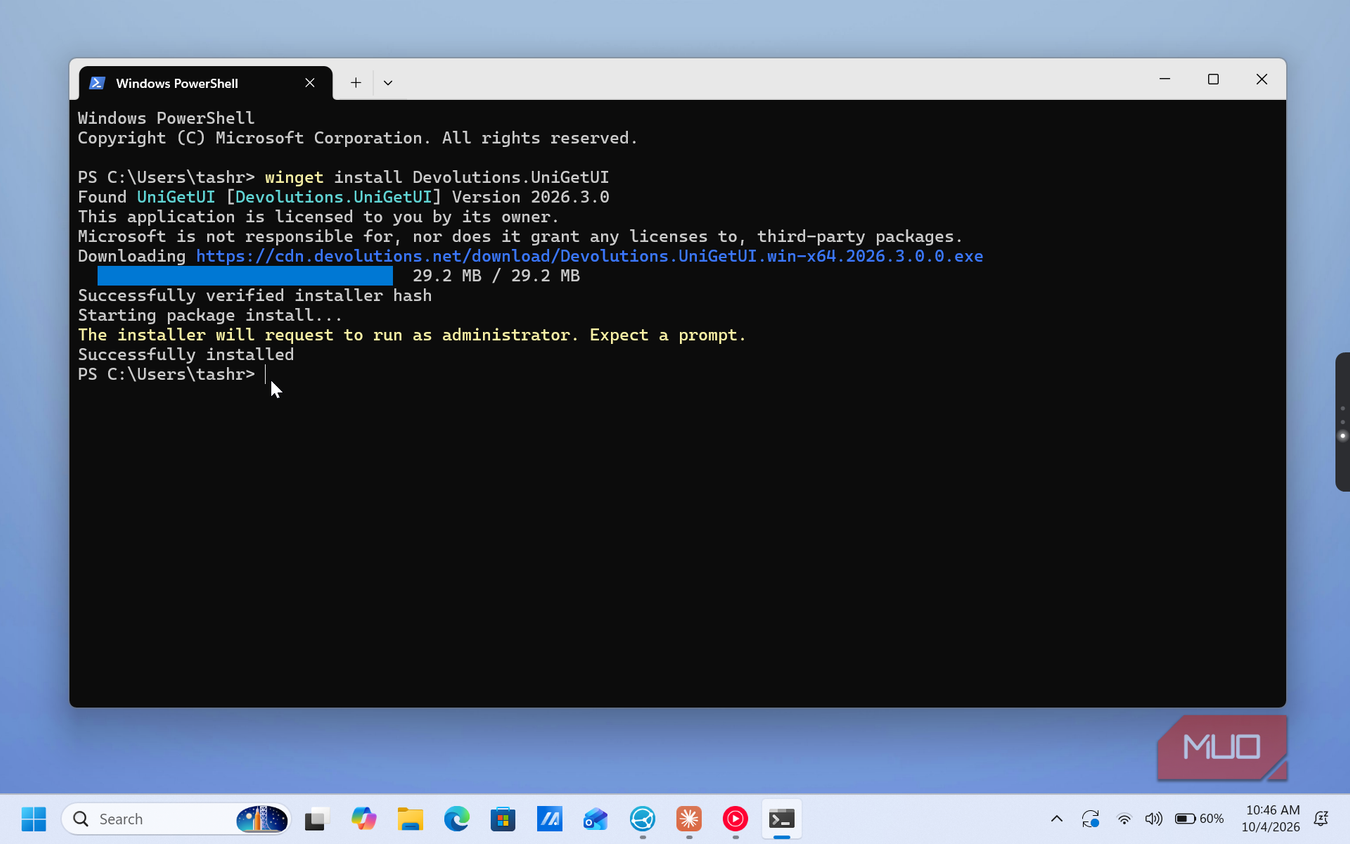Click the side panel handle on screen edge
This screenshot has width=1350, height=844.
click(1342, 421)
